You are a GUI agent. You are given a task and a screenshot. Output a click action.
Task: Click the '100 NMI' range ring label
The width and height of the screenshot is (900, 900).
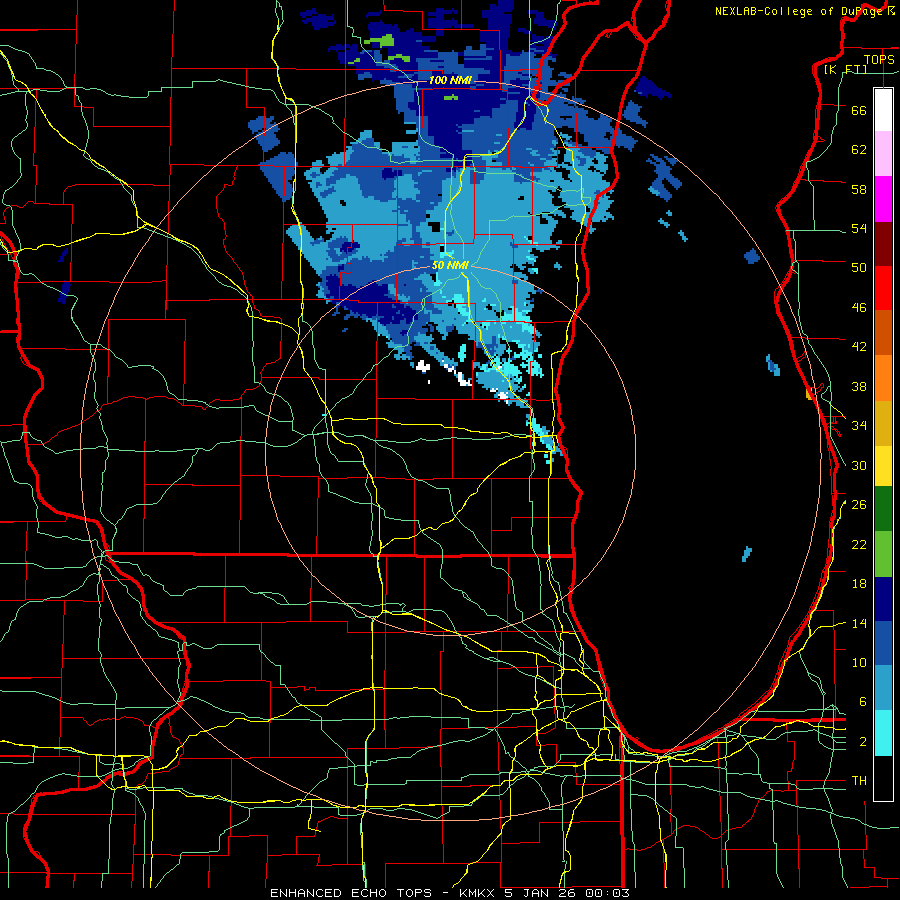click(450, 80)
